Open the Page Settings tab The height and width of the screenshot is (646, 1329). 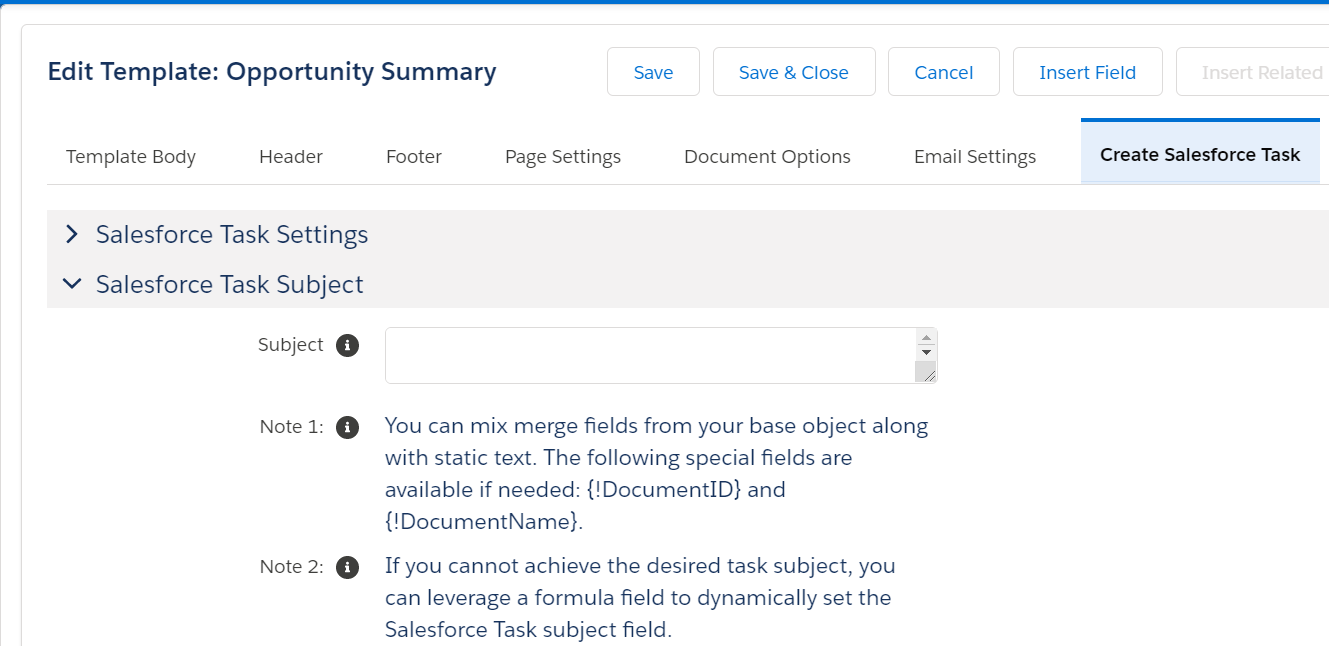[x=563, y=157]
